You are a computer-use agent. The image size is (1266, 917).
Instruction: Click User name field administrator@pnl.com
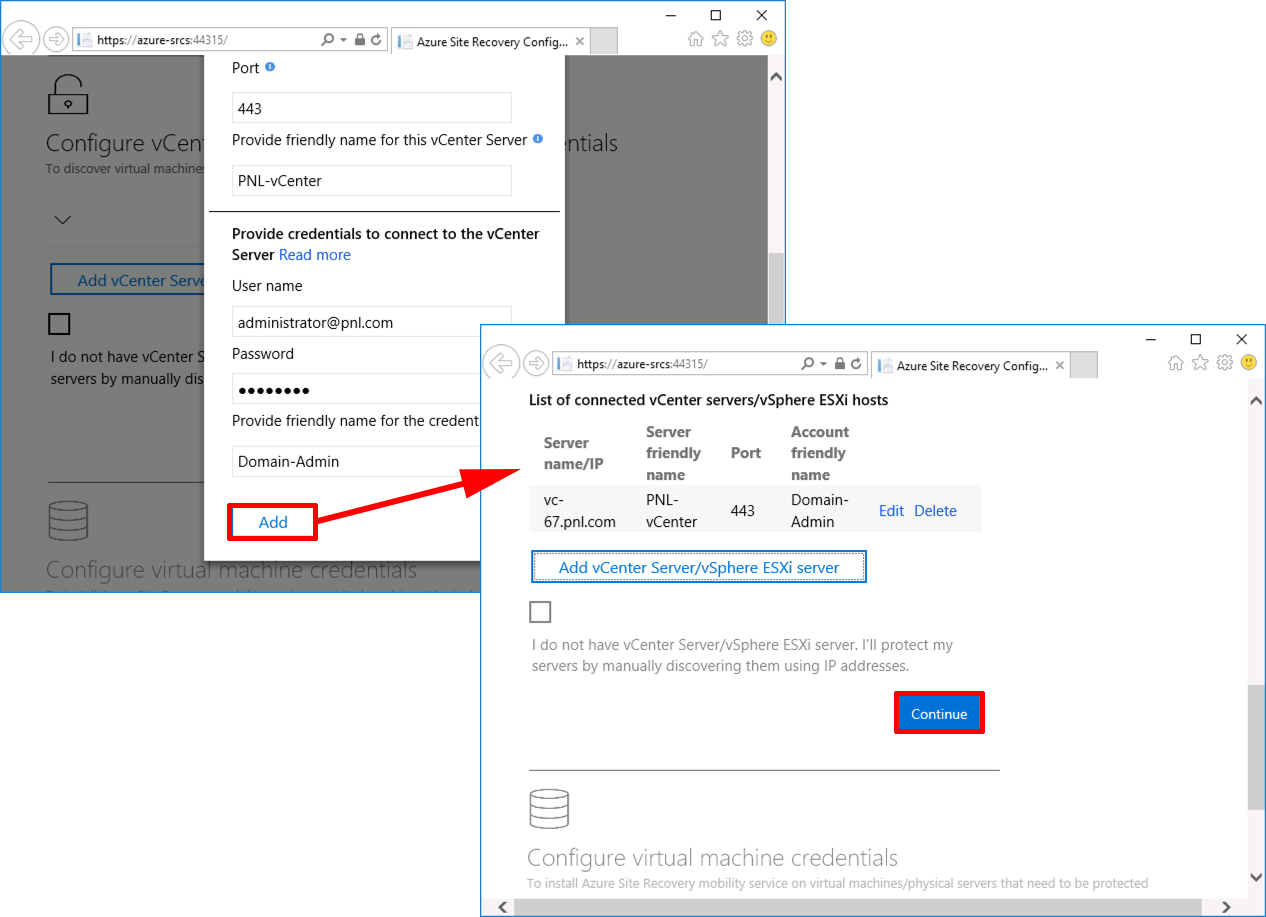coord(372,322)
